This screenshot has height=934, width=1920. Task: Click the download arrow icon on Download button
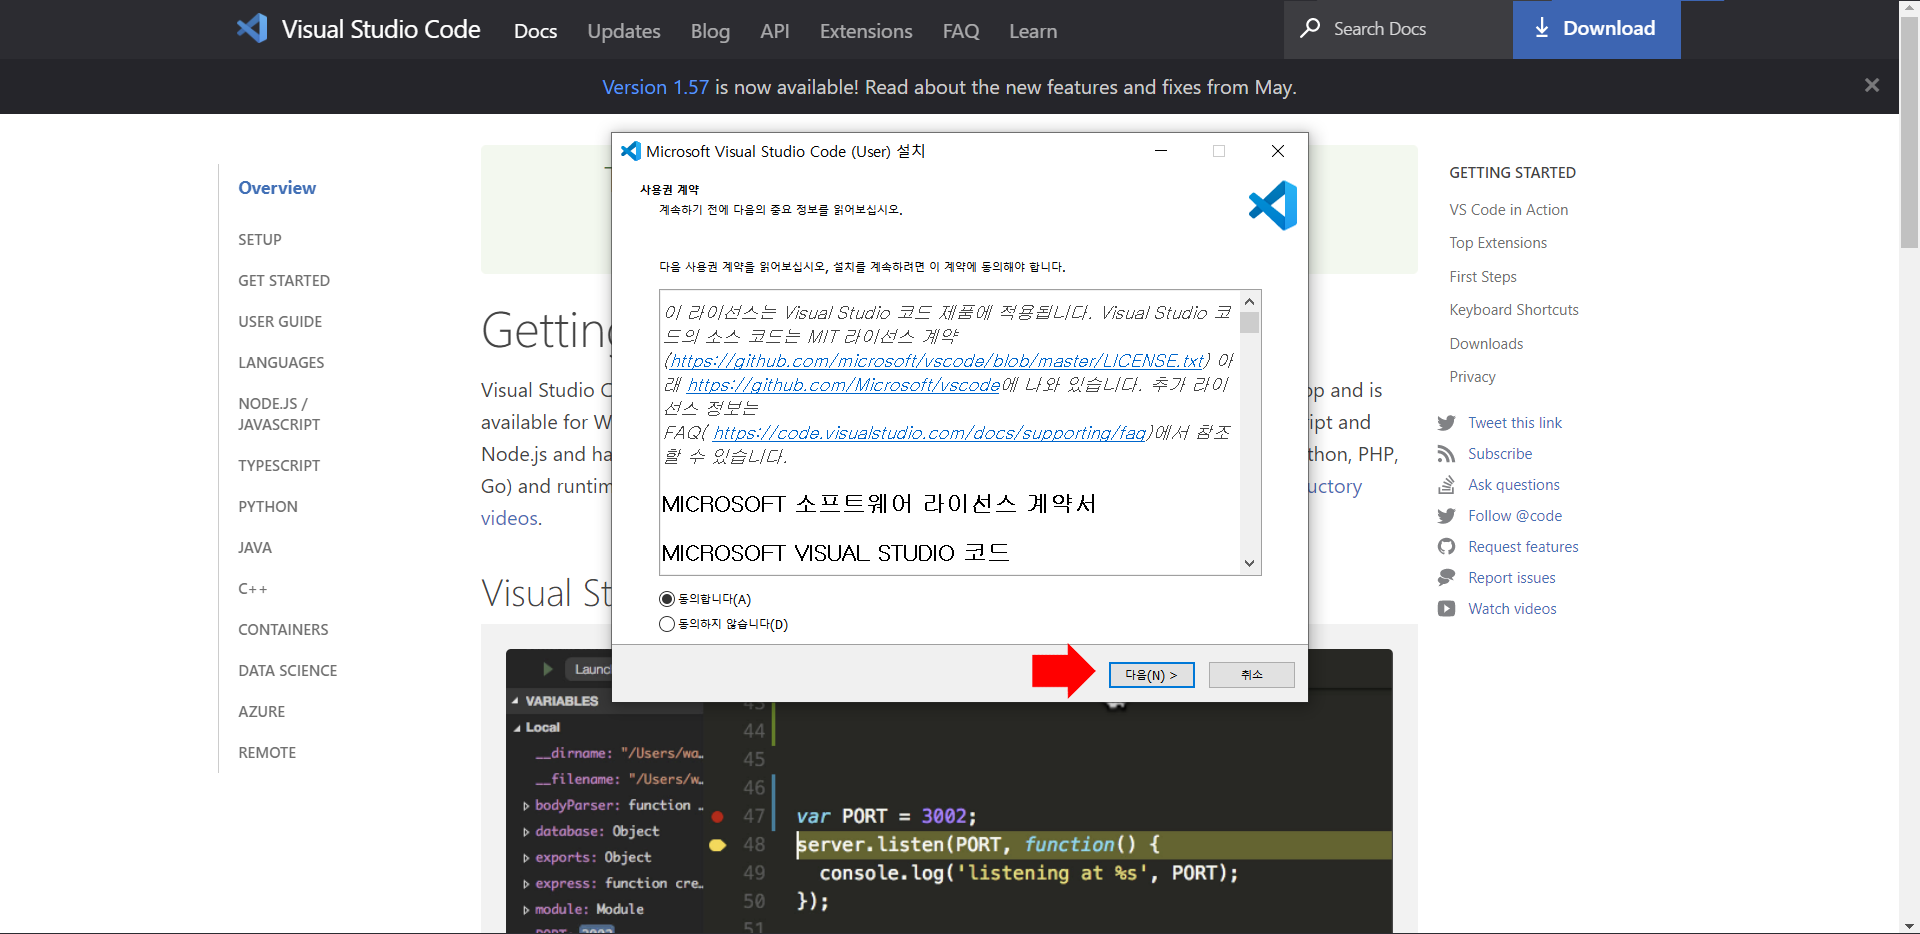pyautogui.click(x=1542, y=28)
